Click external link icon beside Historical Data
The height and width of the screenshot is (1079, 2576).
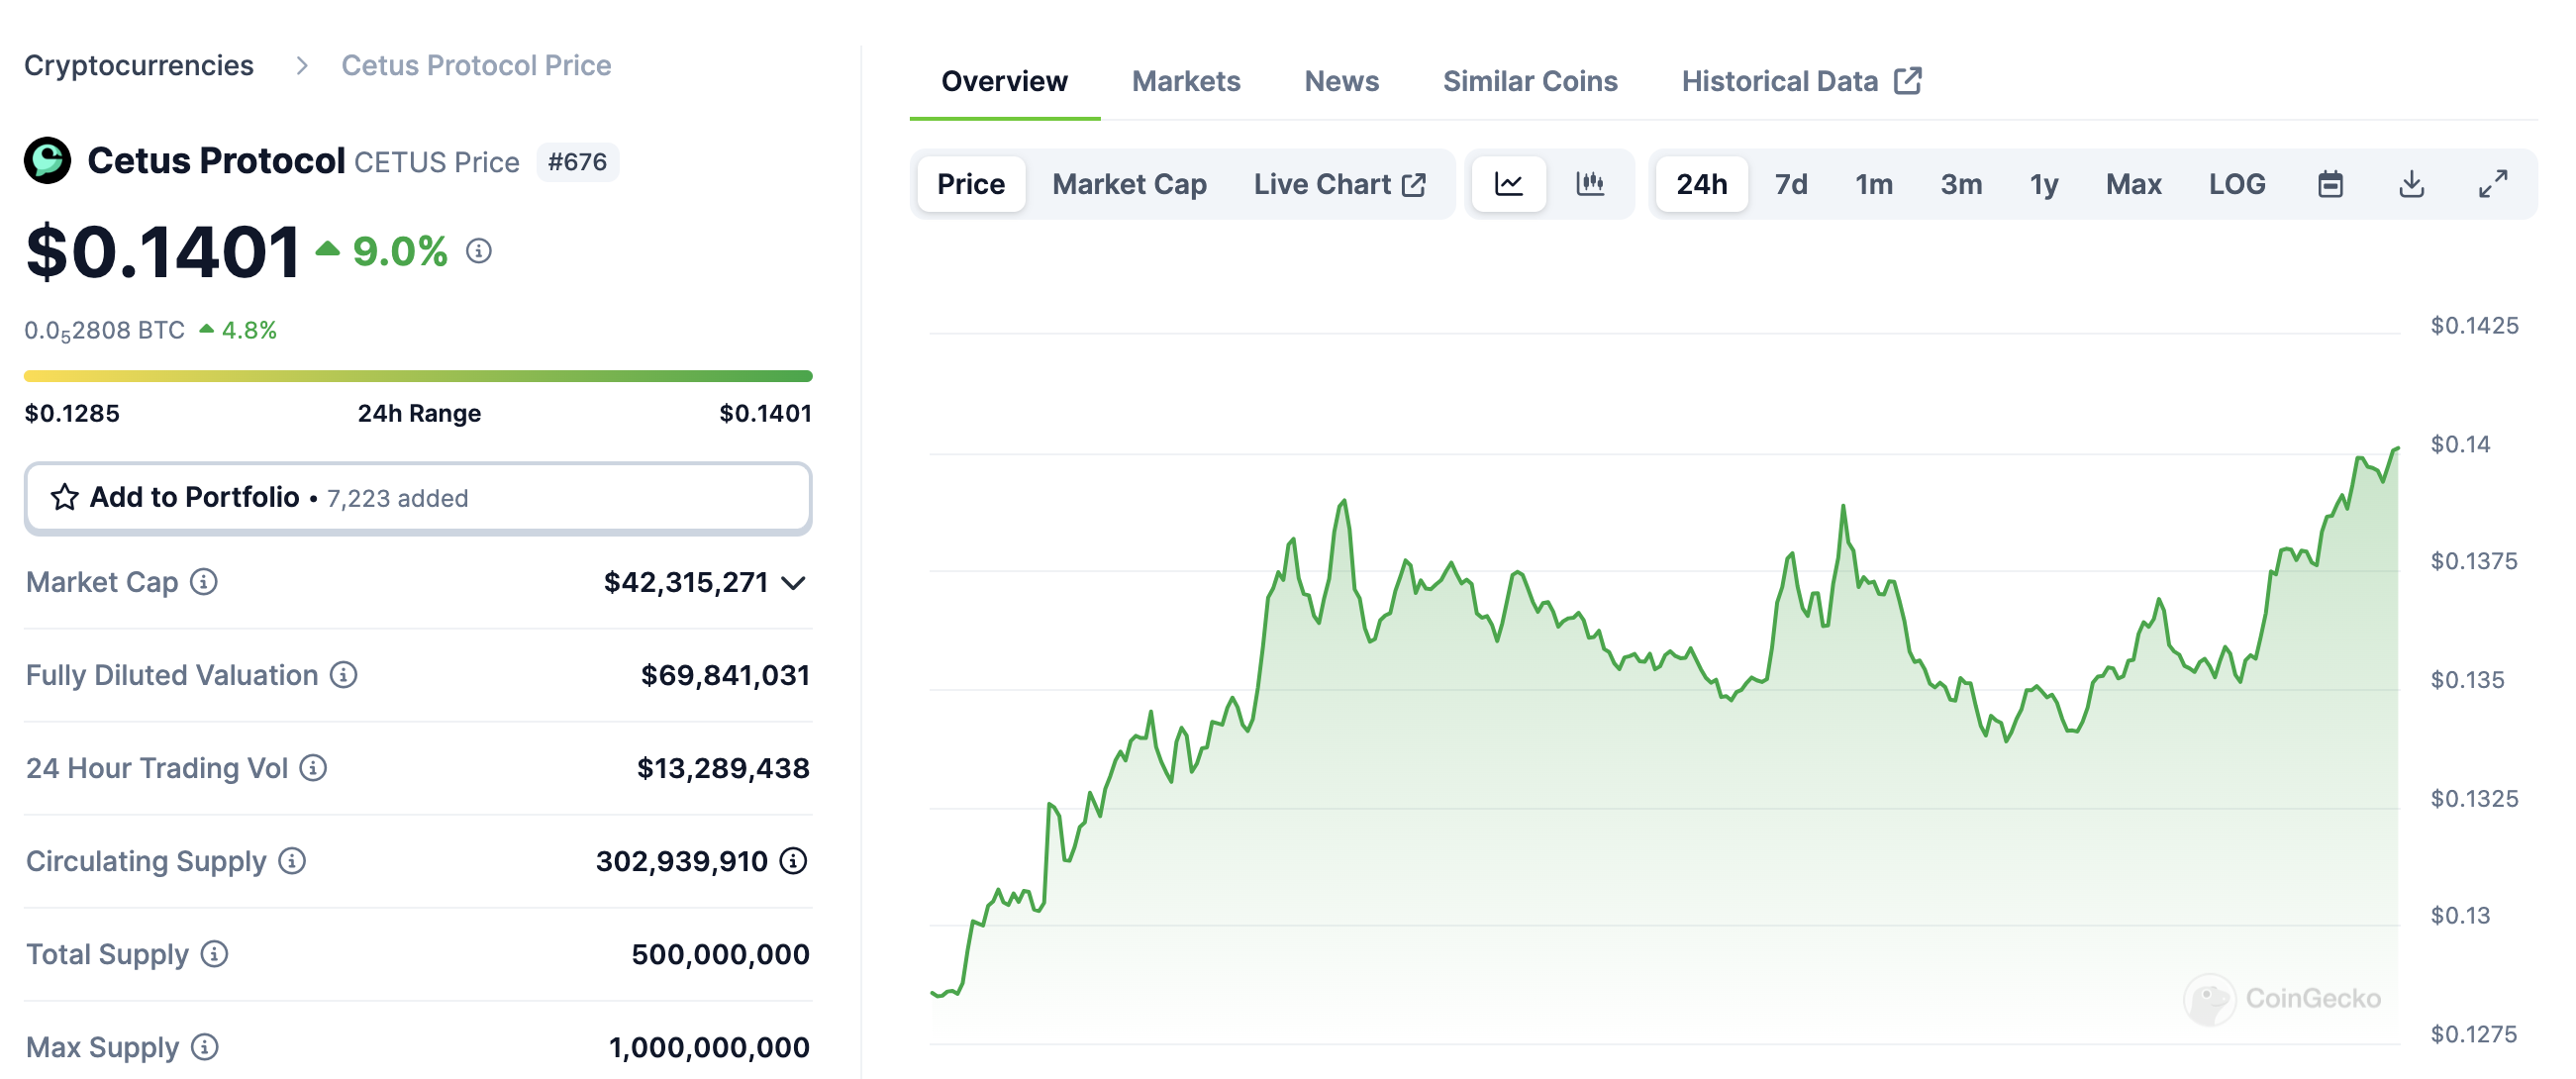(x=1908, y=80)
